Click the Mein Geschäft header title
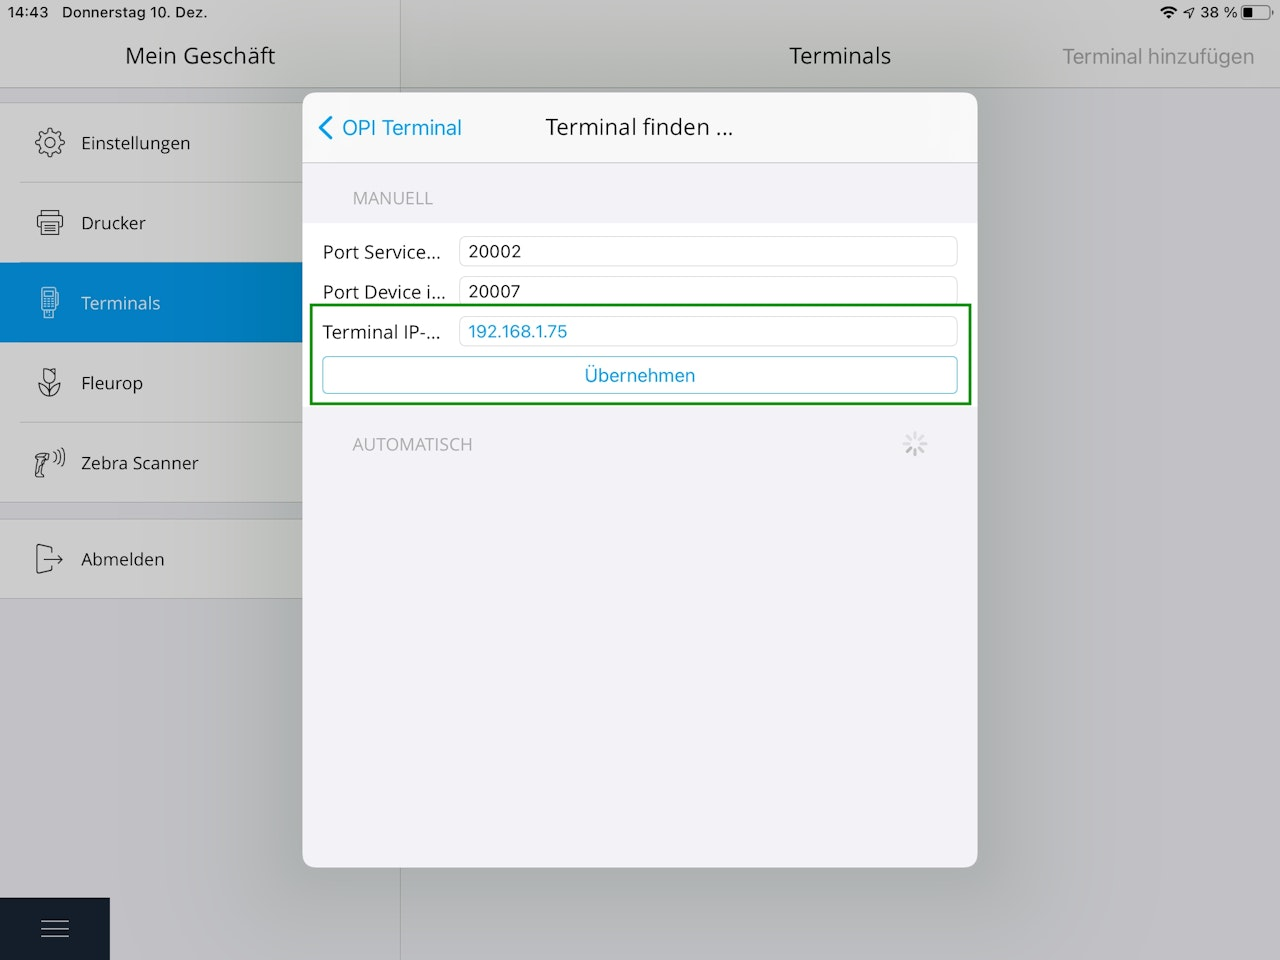 coord(200,56)
